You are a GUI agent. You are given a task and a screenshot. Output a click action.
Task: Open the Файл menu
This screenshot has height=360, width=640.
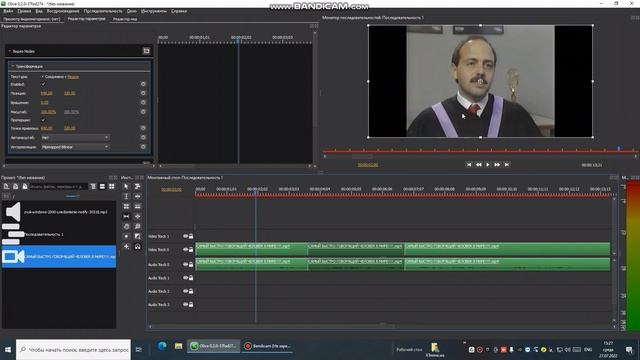point(8,11)
